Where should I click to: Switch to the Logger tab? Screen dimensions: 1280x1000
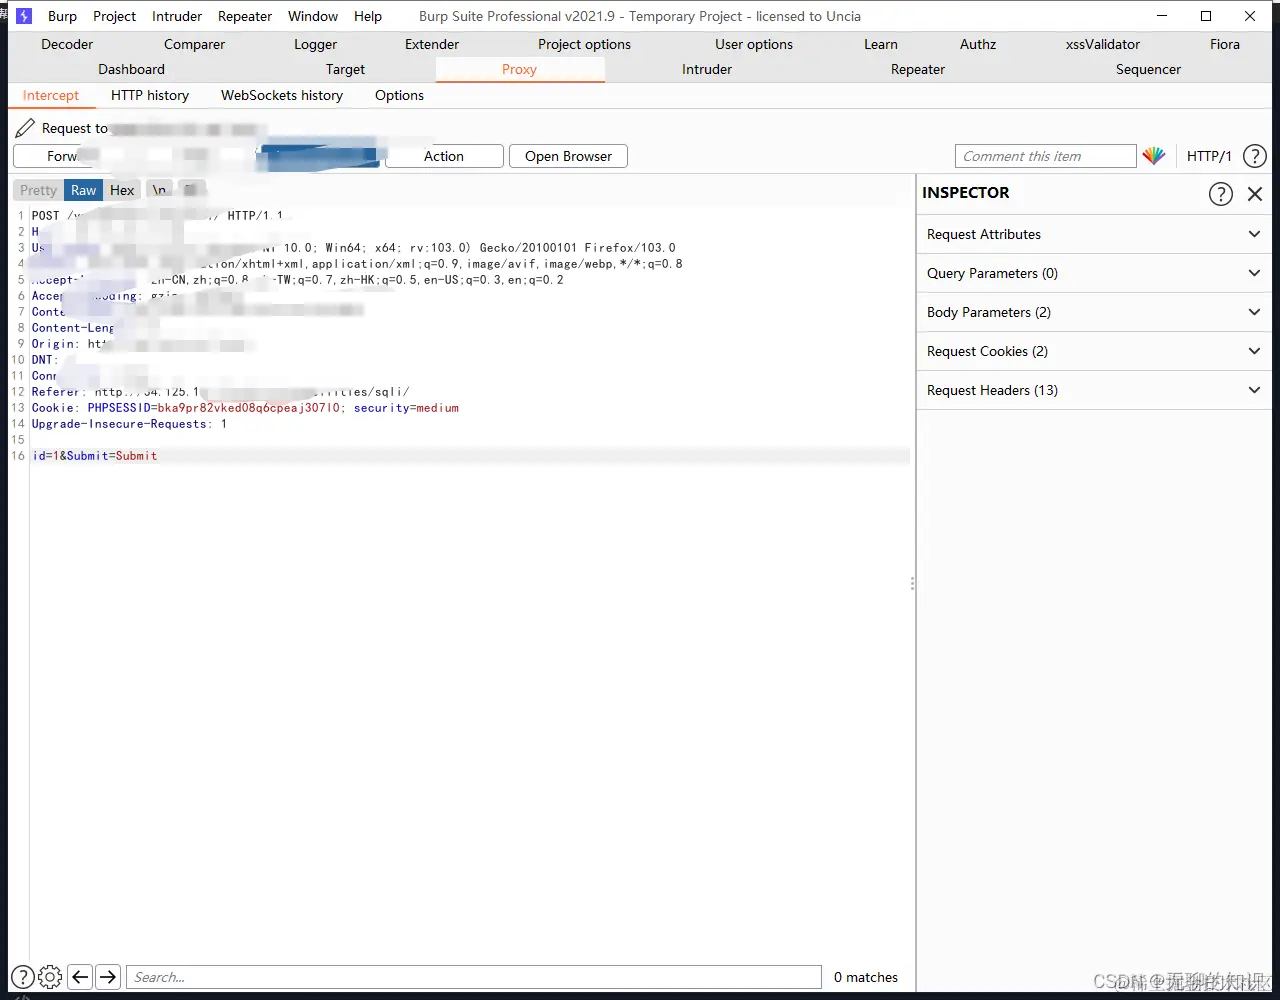316,44
